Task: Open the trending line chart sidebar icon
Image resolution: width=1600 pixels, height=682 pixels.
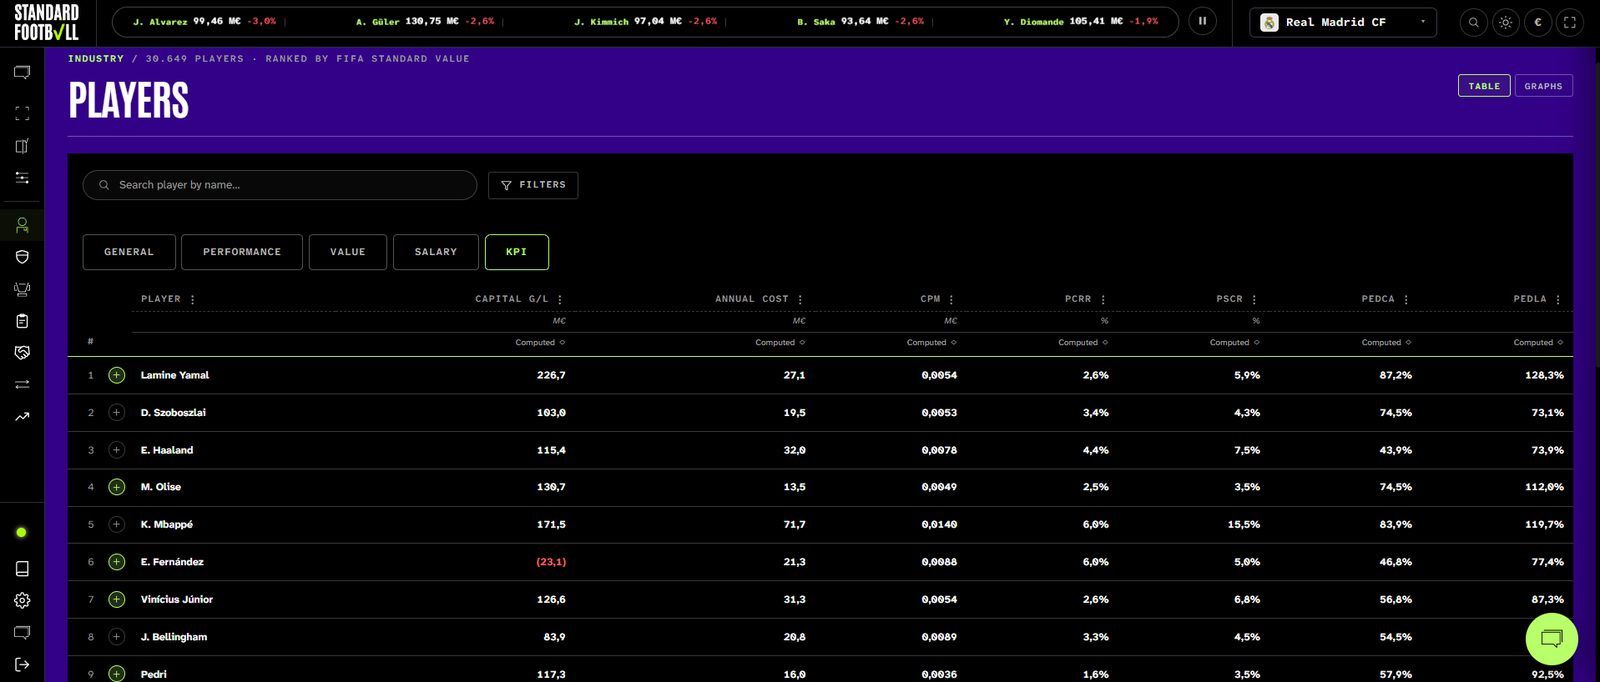Action: coord(22,416)
